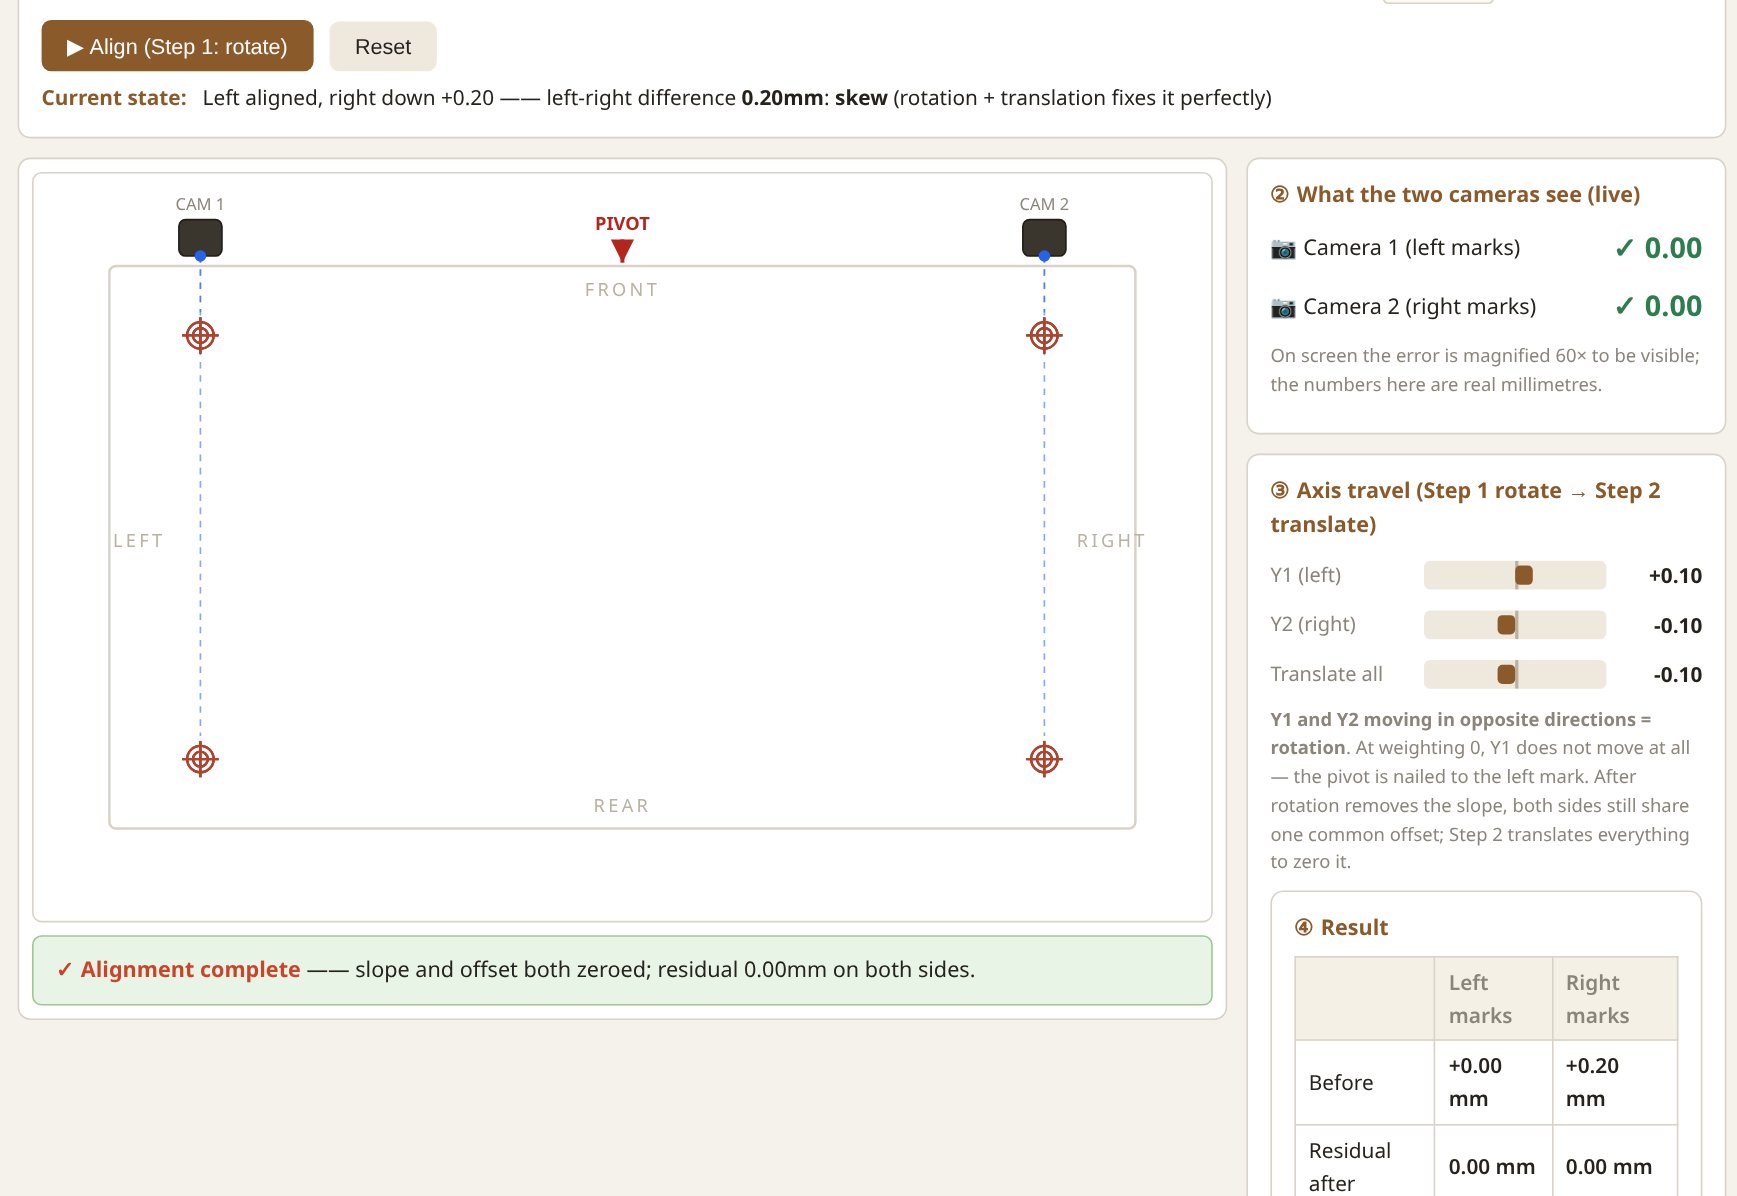Click the CAM 1 camera icon

(200, 238)
